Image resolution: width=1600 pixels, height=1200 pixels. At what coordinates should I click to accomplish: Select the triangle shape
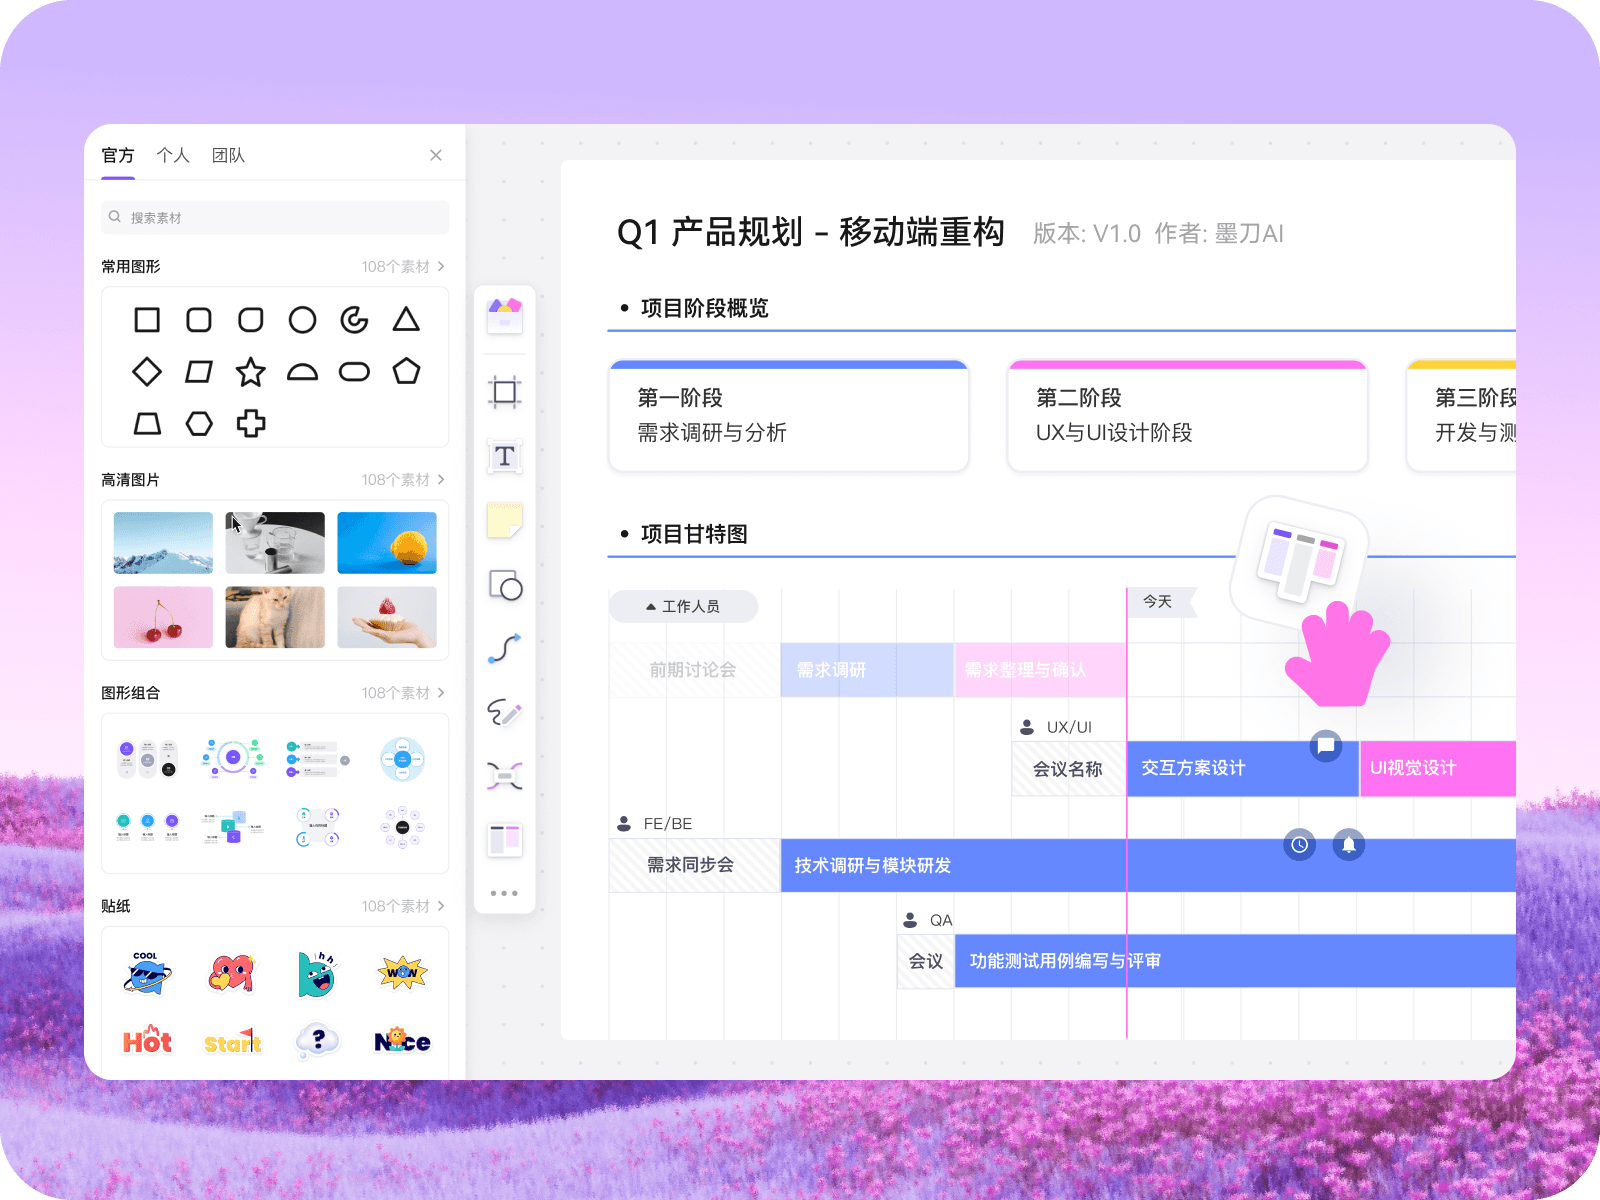click(x=406, y=319)
